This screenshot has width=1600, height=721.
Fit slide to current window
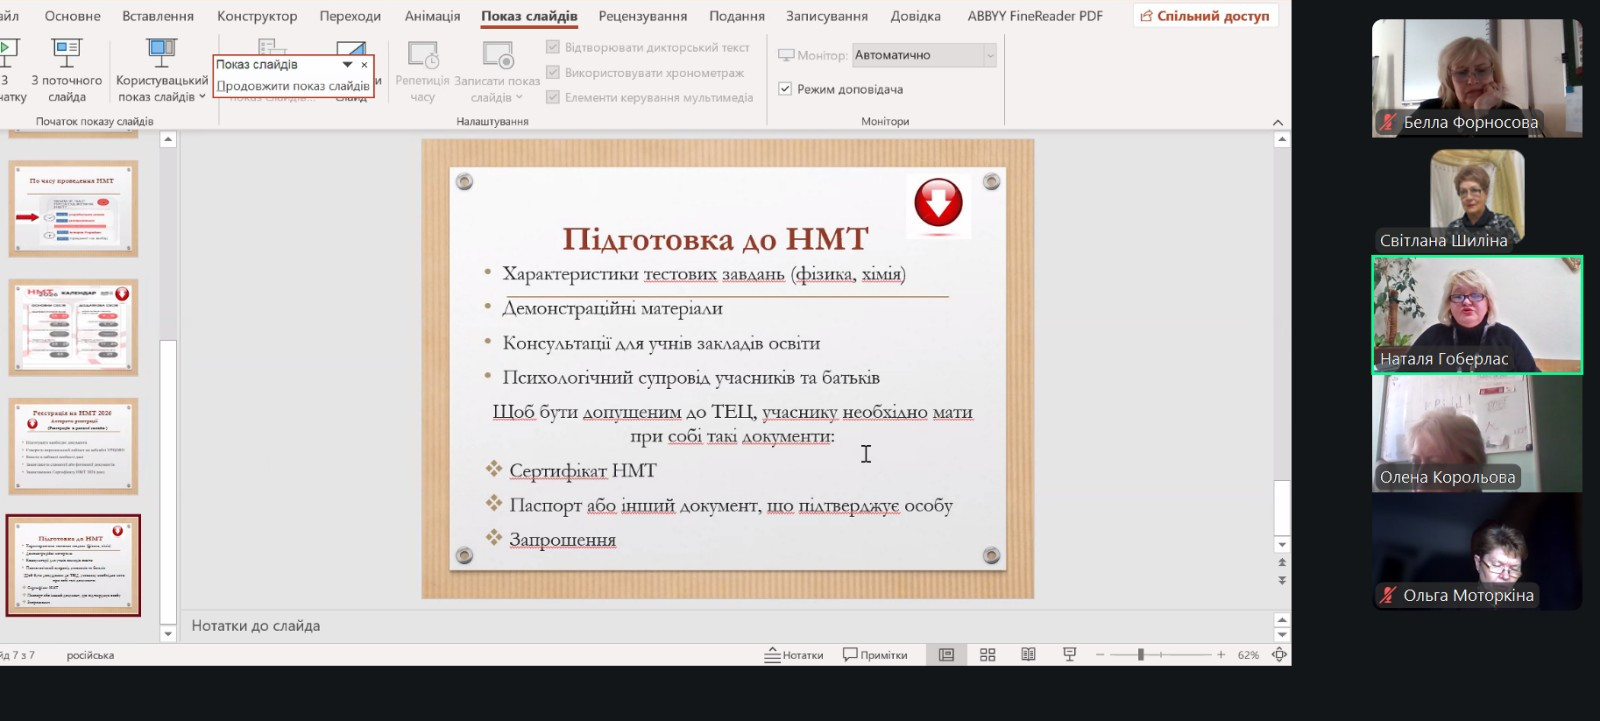click(1279, 655)
